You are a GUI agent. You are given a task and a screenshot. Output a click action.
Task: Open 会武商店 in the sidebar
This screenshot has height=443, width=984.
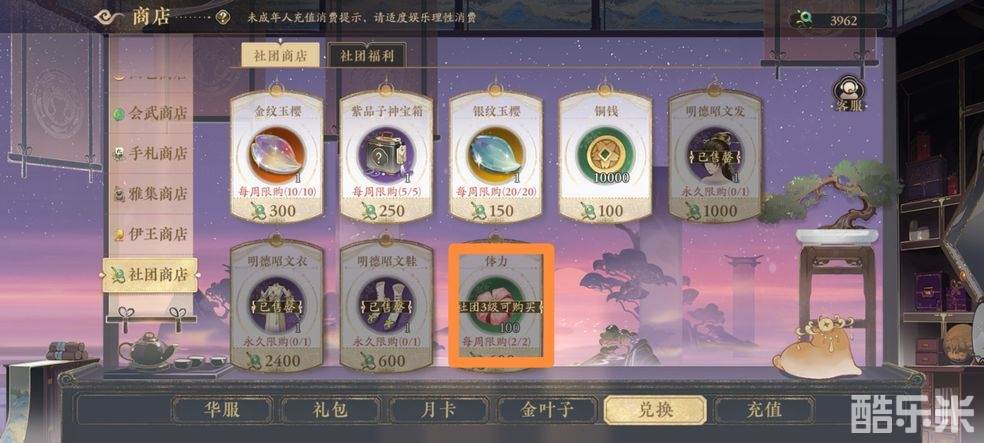(150, 114)
